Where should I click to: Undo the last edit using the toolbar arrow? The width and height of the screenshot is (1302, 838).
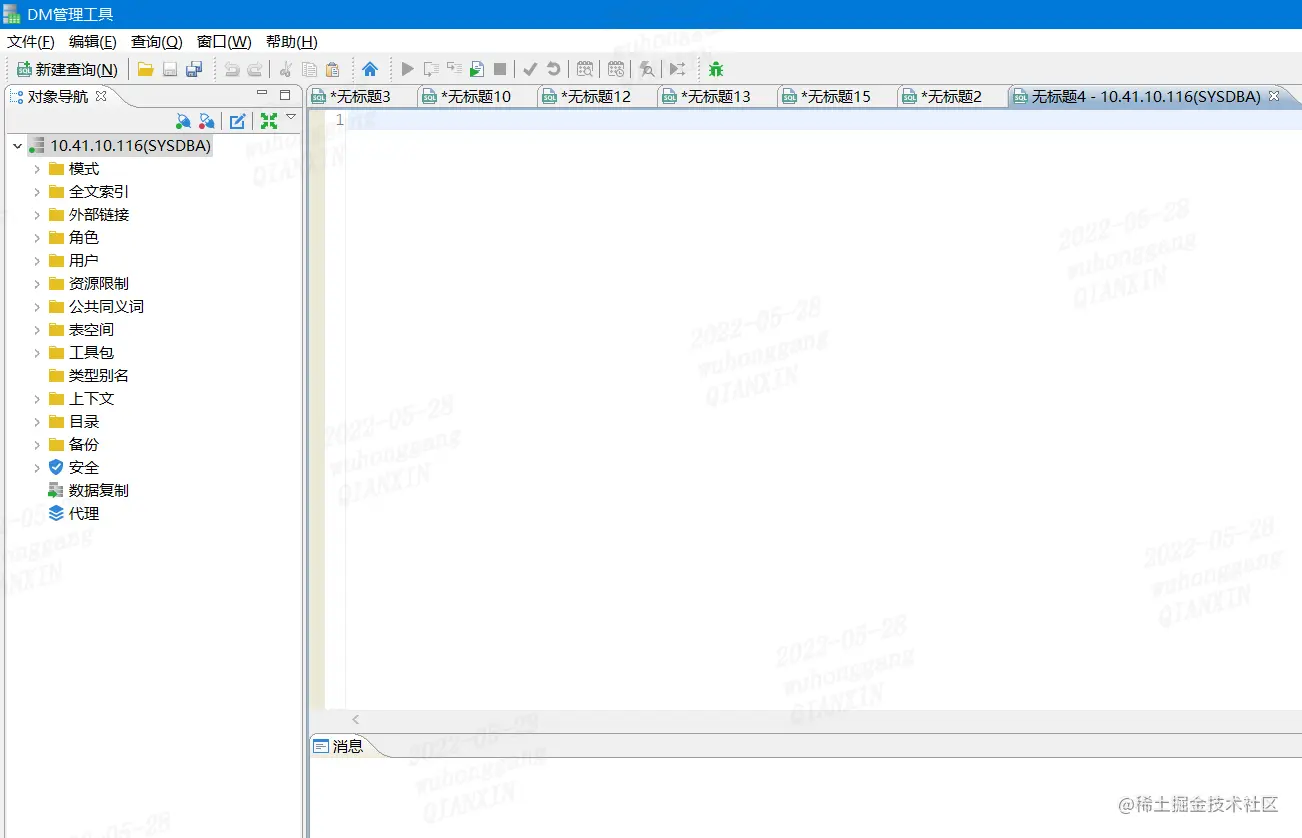point(232,69)
